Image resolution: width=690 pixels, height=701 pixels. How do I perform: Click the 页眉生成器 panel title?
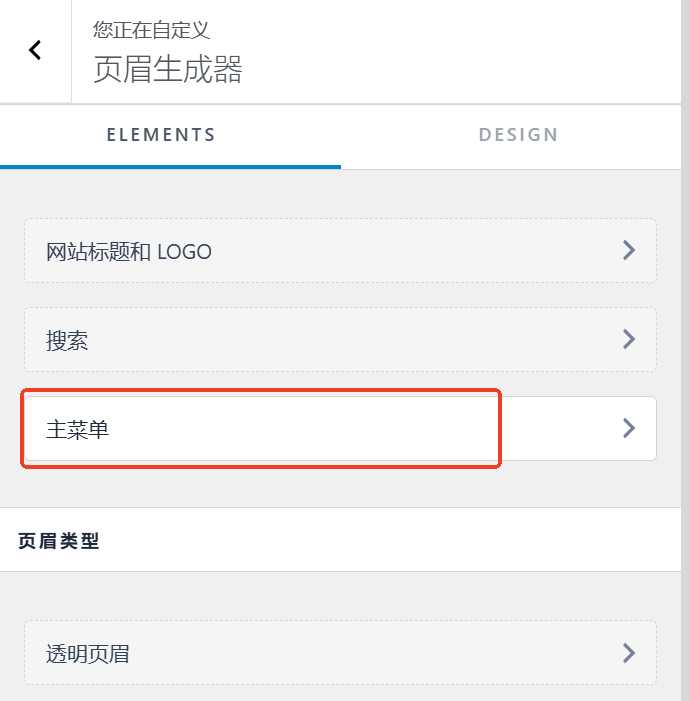pos(168,69)
